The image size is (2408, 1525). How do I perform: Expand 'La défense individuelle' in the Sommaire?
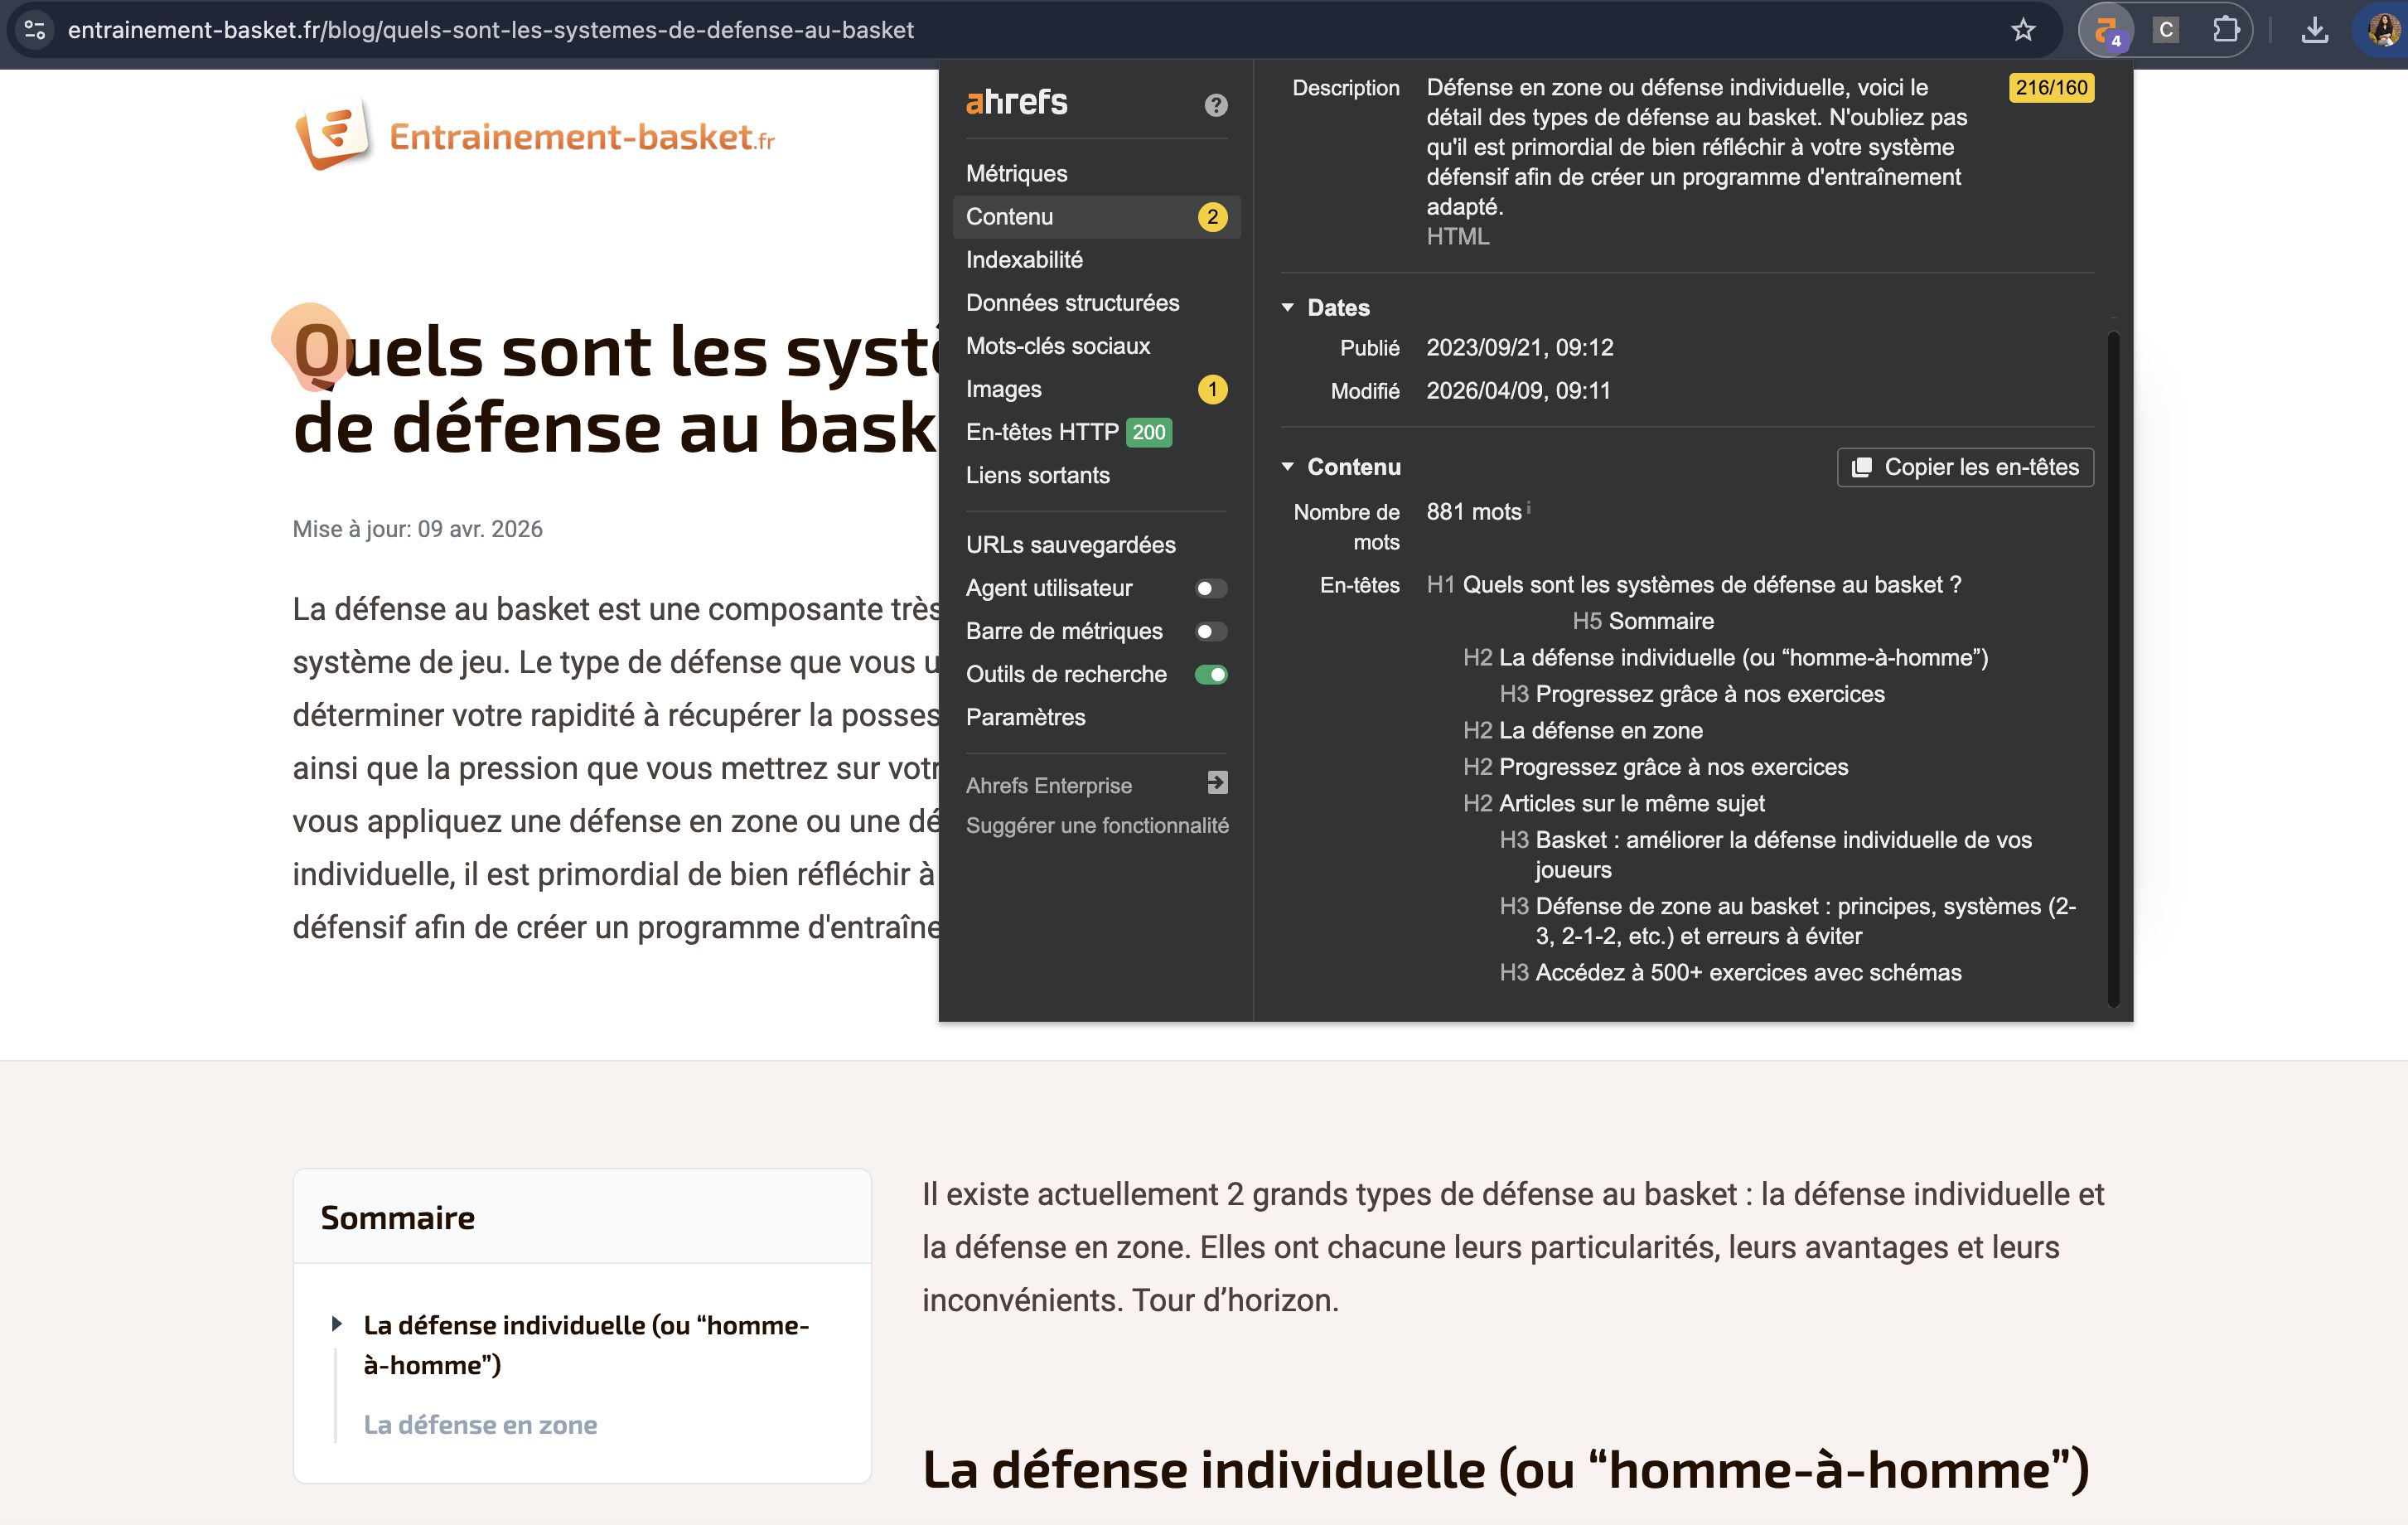pyautogui.click(x=336, y=1324)
